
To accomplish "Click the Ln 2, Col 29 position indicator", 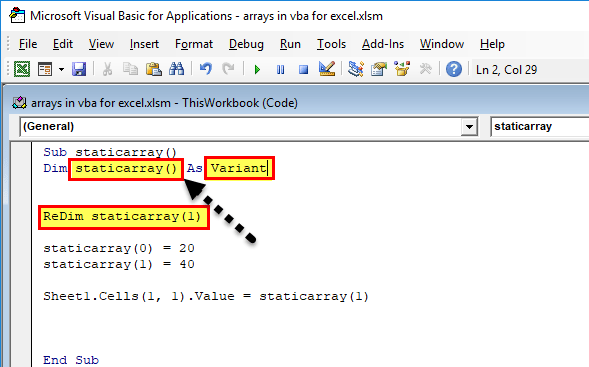I will [507, 70].
